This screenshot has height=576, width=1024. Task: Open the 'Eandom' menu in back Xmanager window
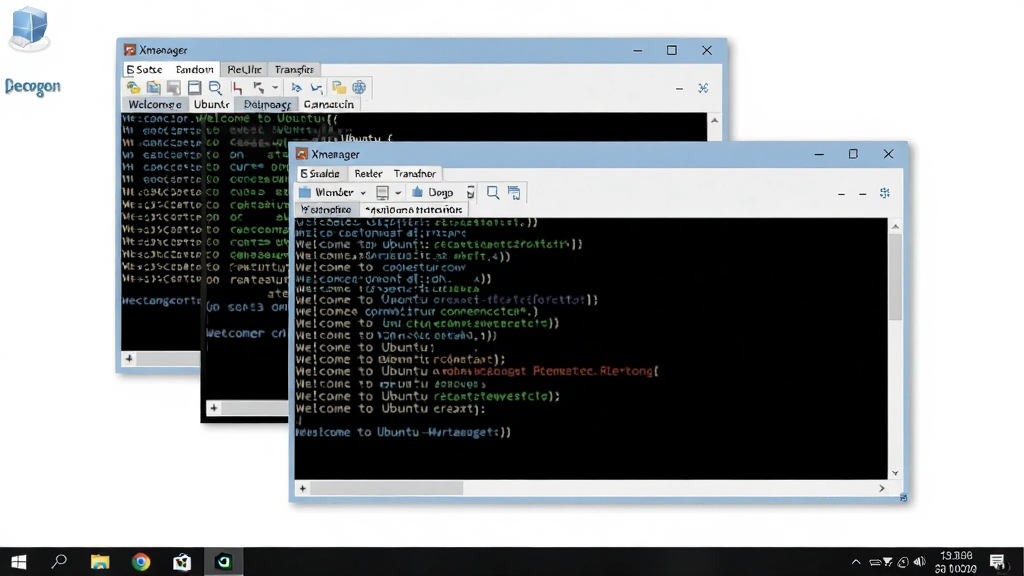195,69
